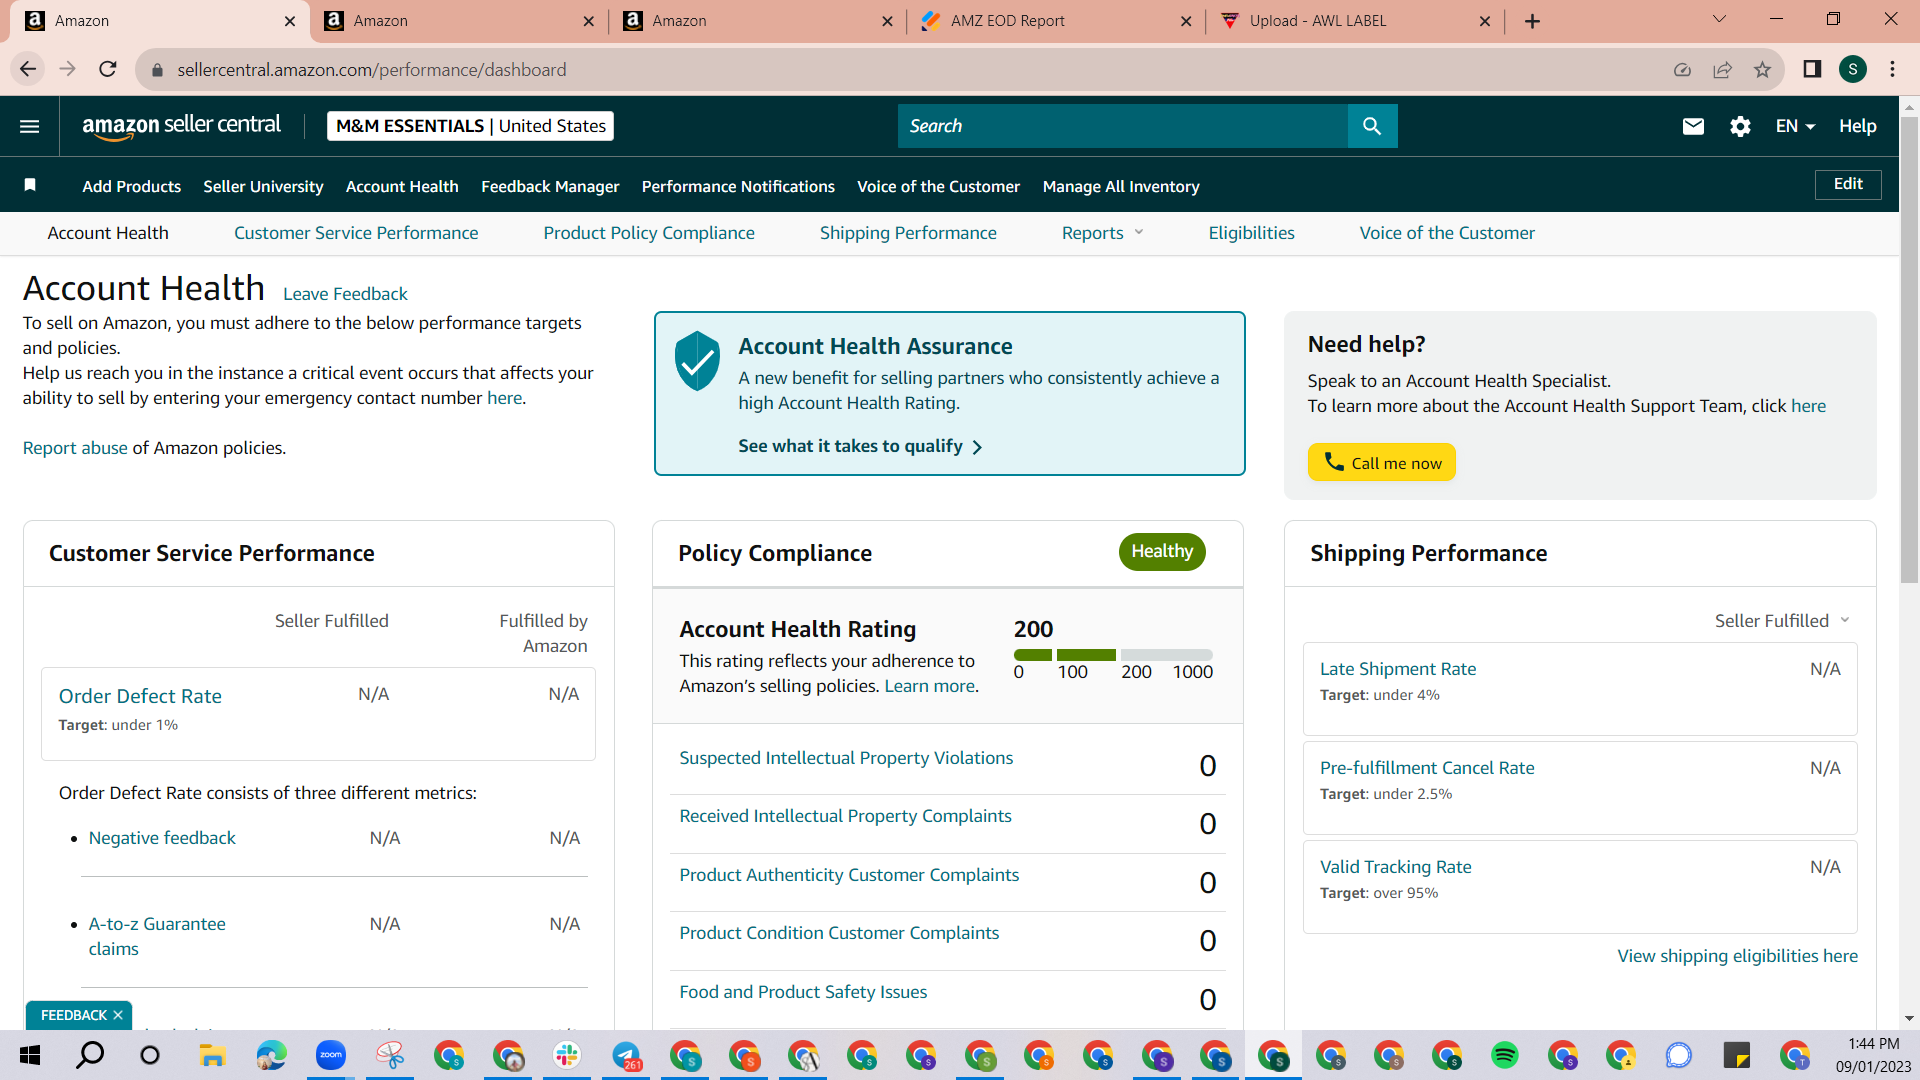
Task: Open the Negative feedback link
Action: point(162,838)
